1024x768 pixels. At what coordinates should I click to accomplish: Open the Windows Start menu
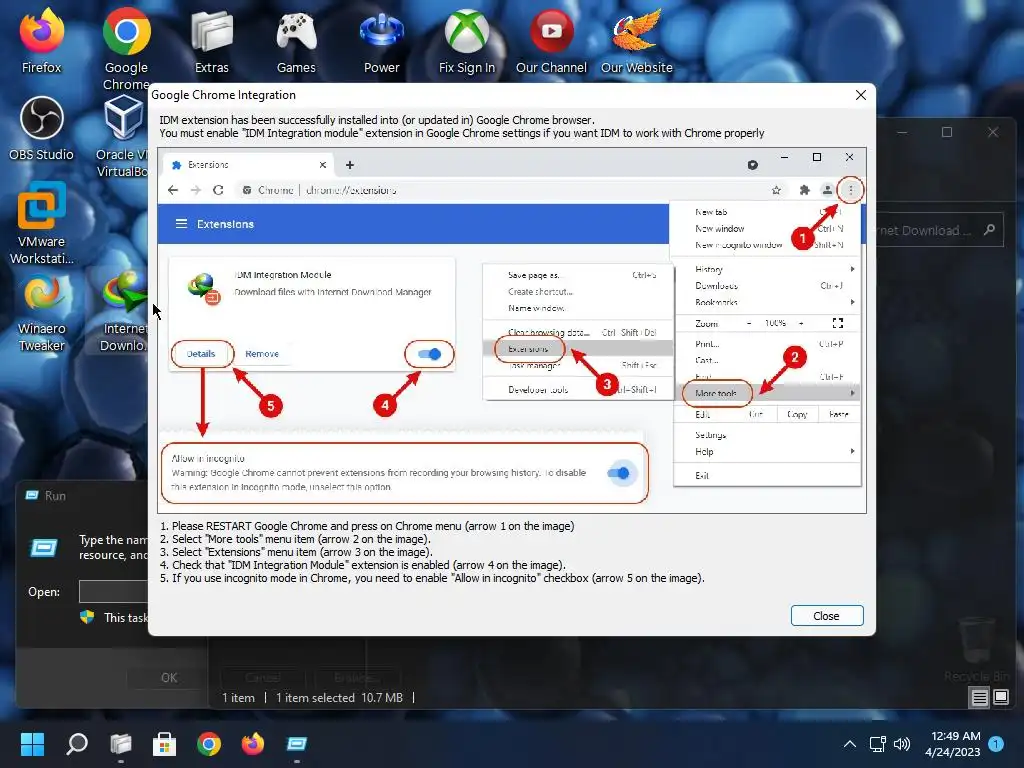[32, 744]
